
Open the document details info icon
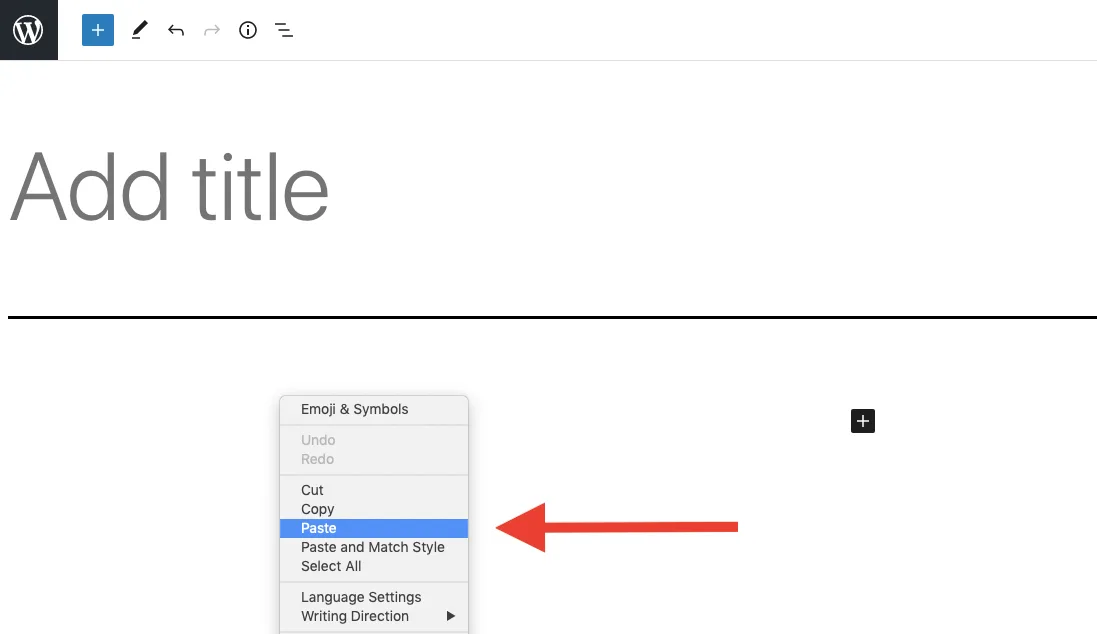[x=248, y=30]
